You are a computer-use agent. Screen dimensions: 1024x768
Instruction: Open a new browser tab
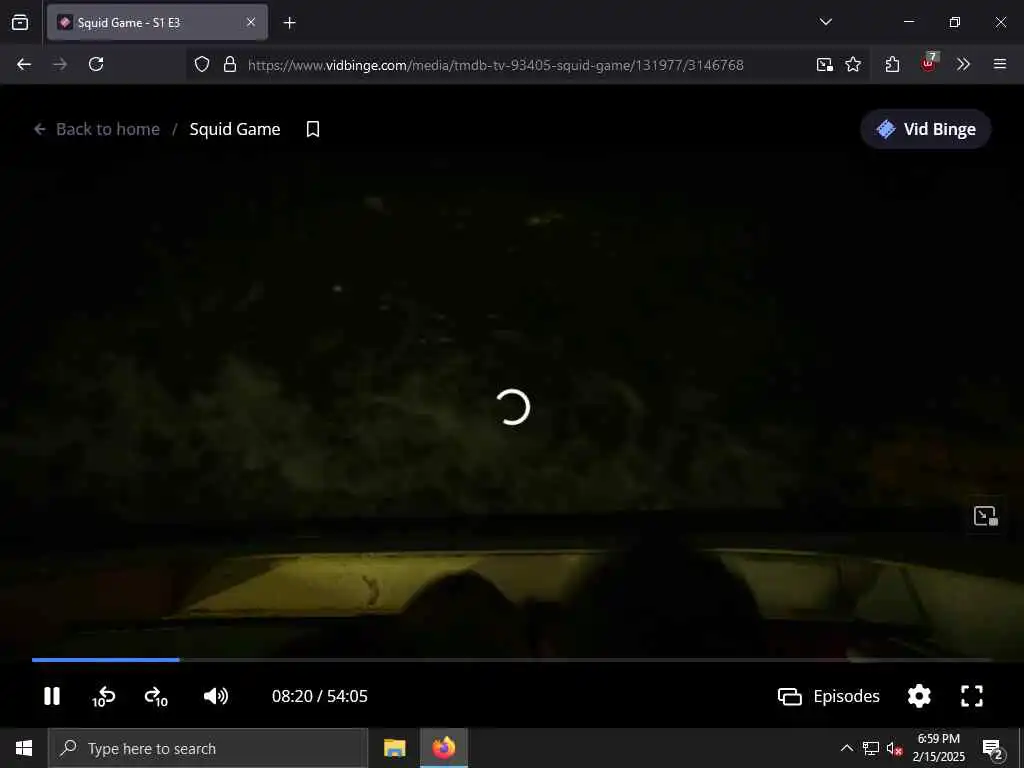tap(289, 23)
